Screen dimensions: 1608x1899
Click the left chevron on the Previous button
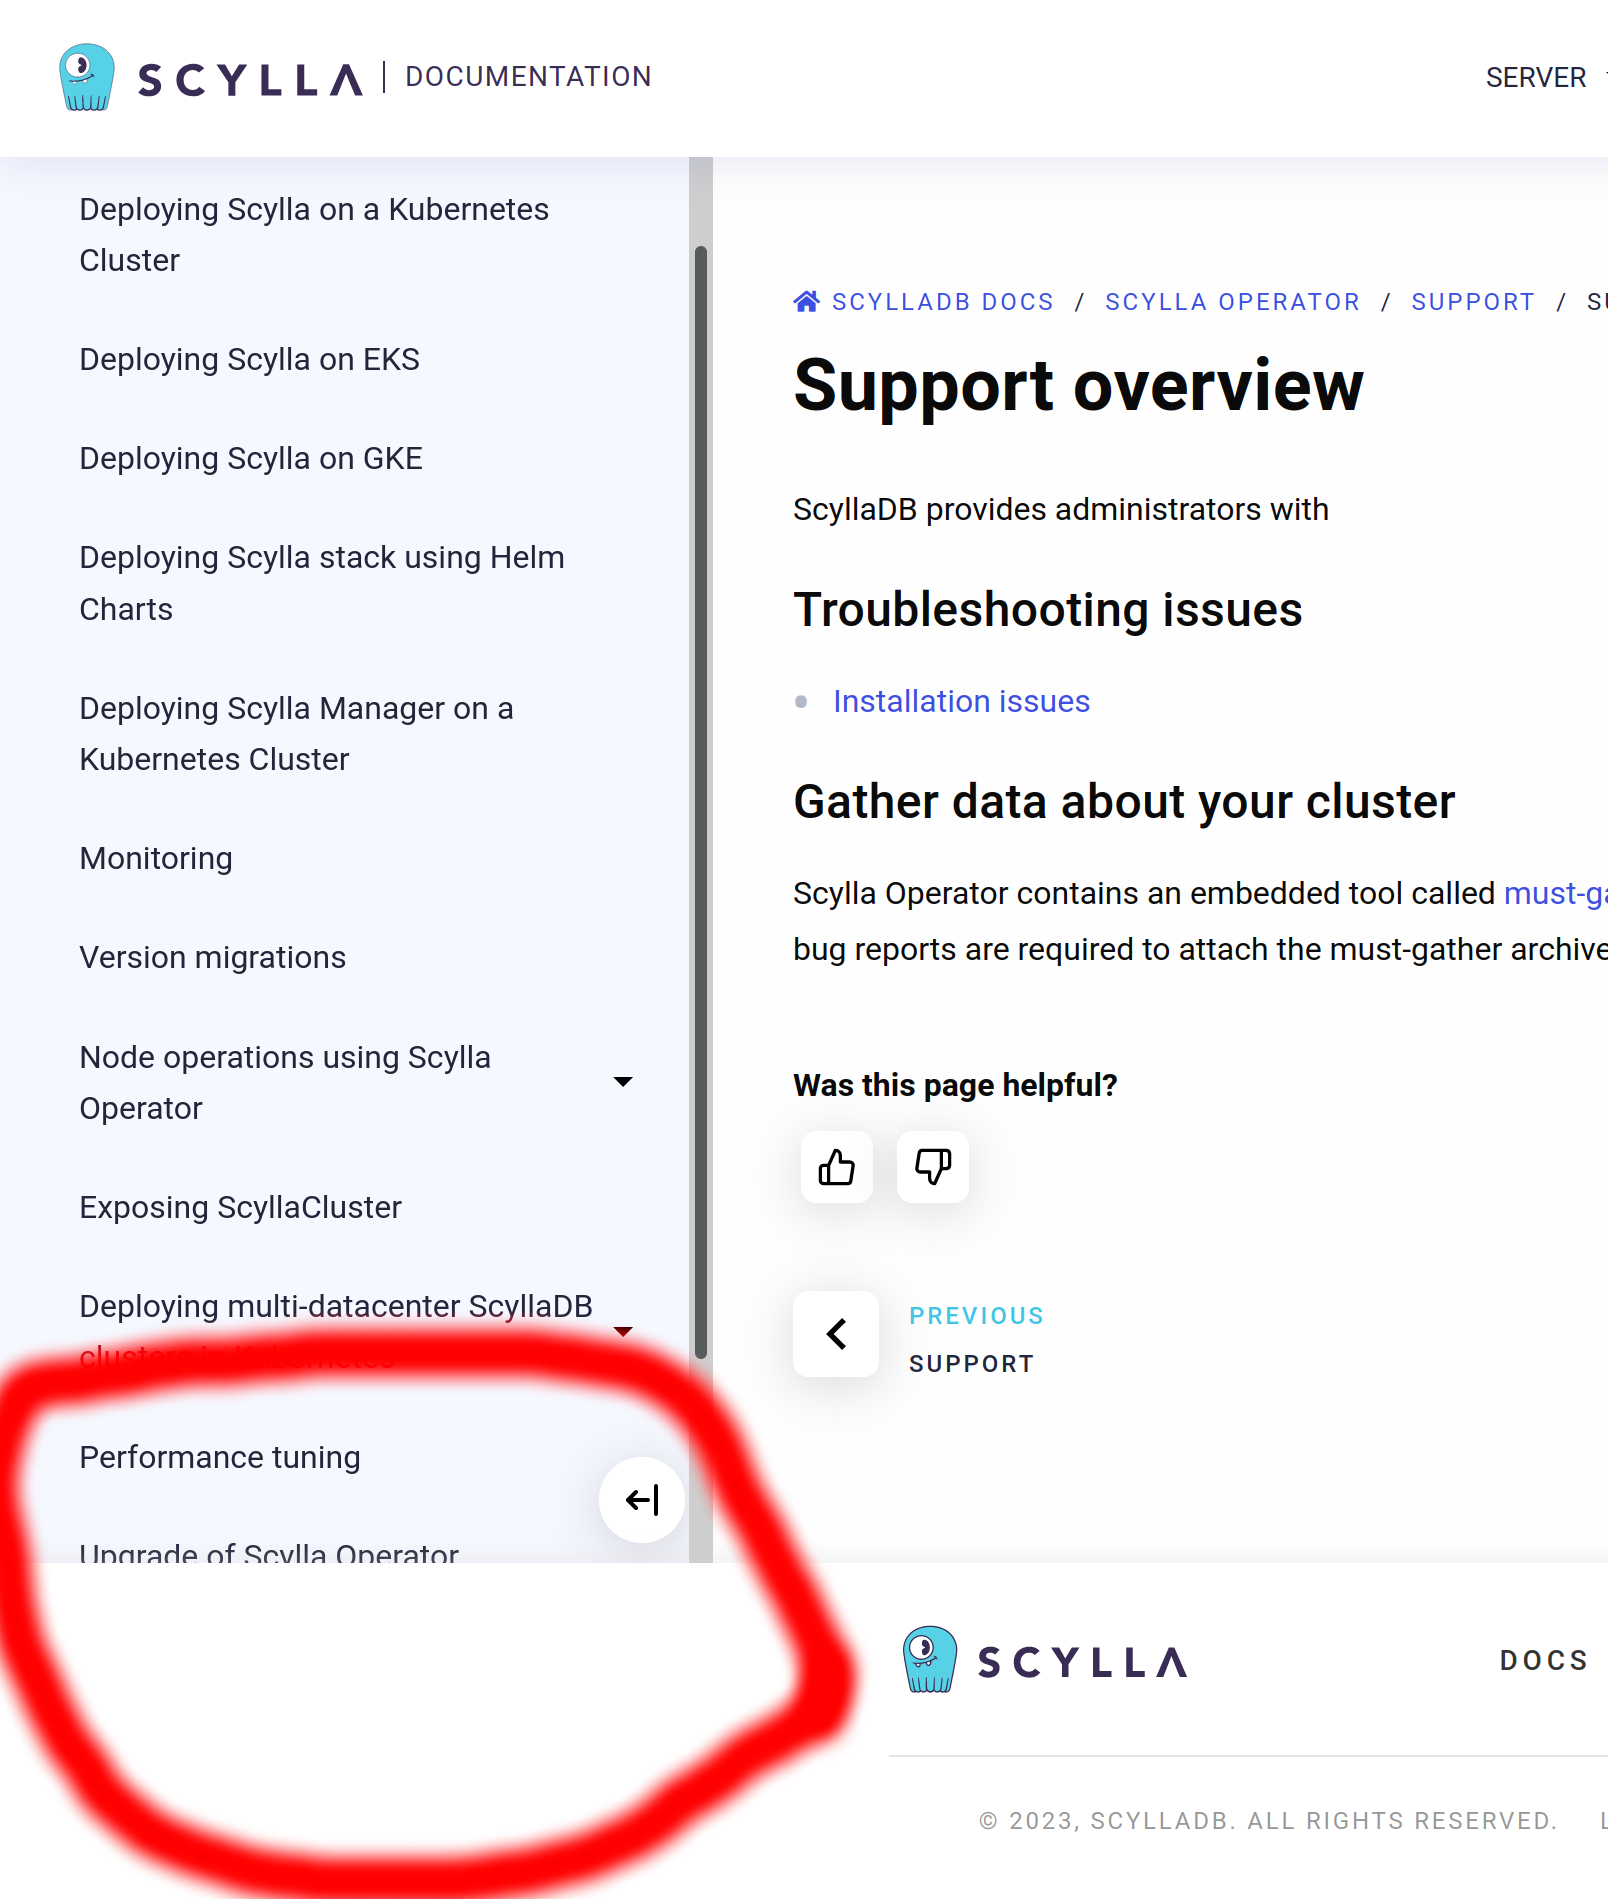pyautogui.click(x=836, y=1334)
